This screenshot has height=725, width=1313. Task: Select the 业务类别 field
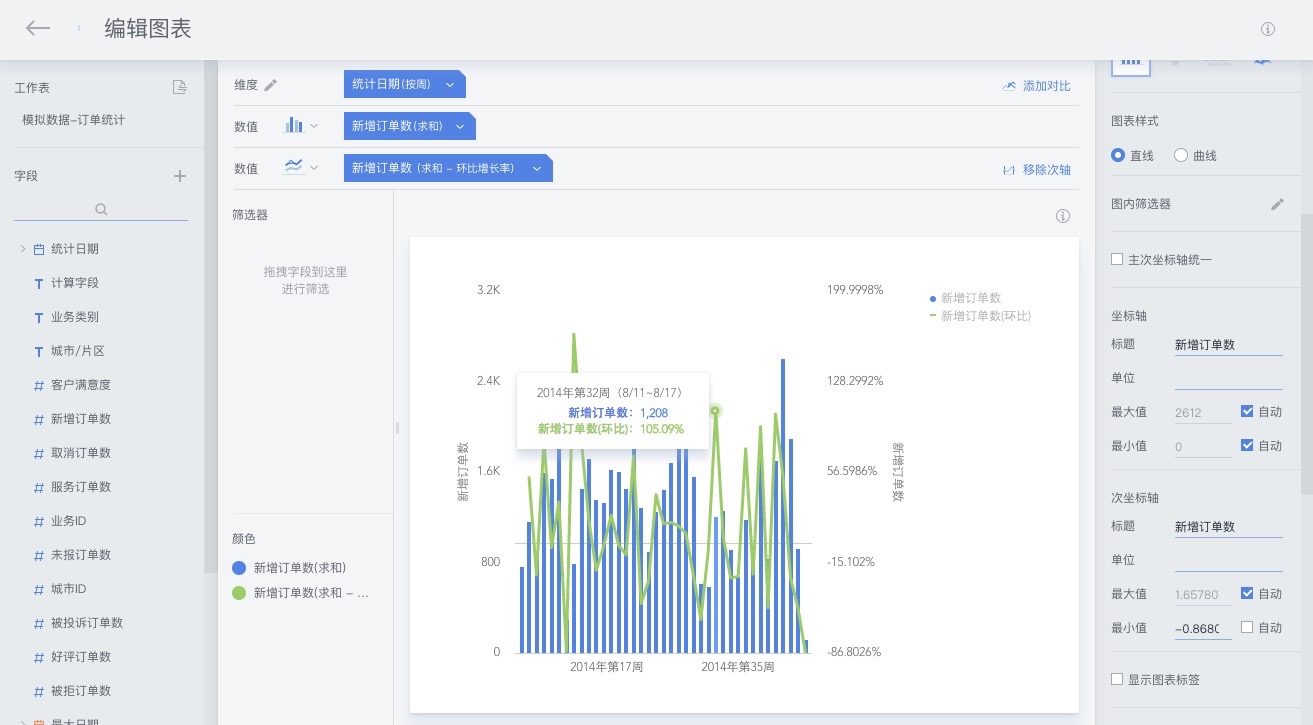(x=75, y=317)
